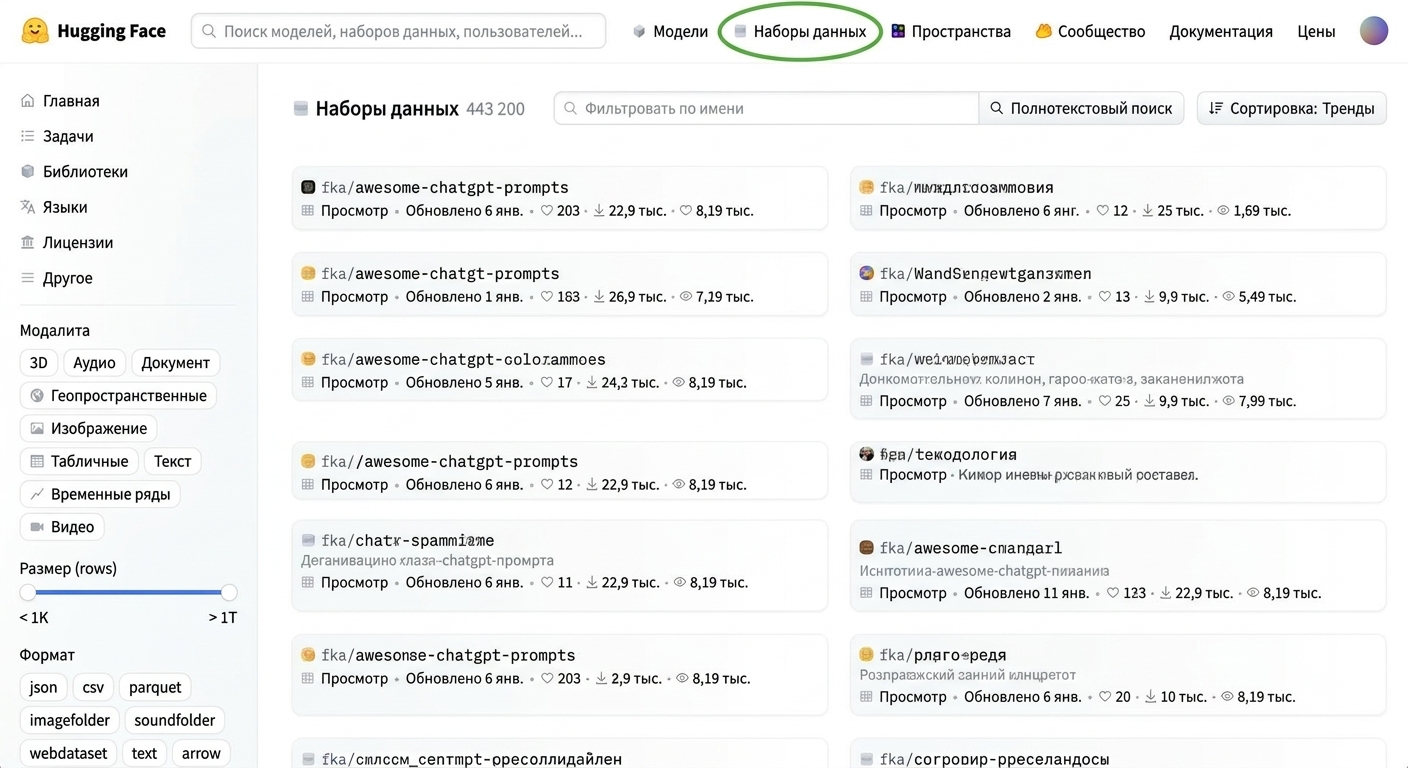The height and width of the screenshot is (768, 1408).
Task: Click the Полнотекстовый поиск button
Action: [x=1081, y=108]
